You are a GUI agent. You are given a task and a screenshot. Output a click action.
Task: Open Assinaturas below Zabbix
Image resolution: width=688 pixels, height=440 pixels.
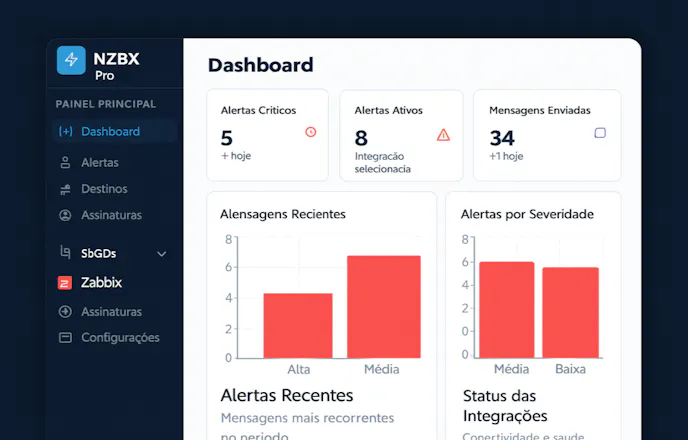[111, 311]
